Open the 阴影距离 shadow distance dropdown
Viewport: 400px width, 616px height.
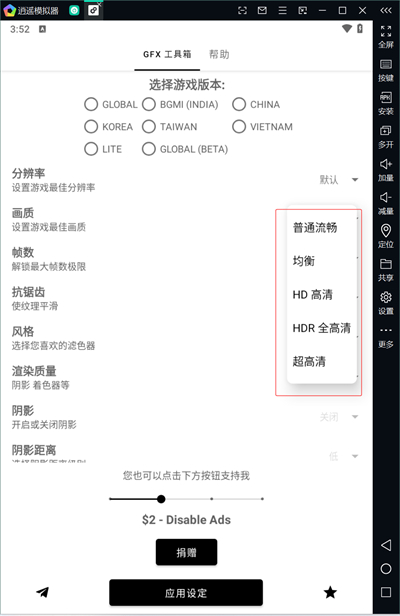coord(343,456)
